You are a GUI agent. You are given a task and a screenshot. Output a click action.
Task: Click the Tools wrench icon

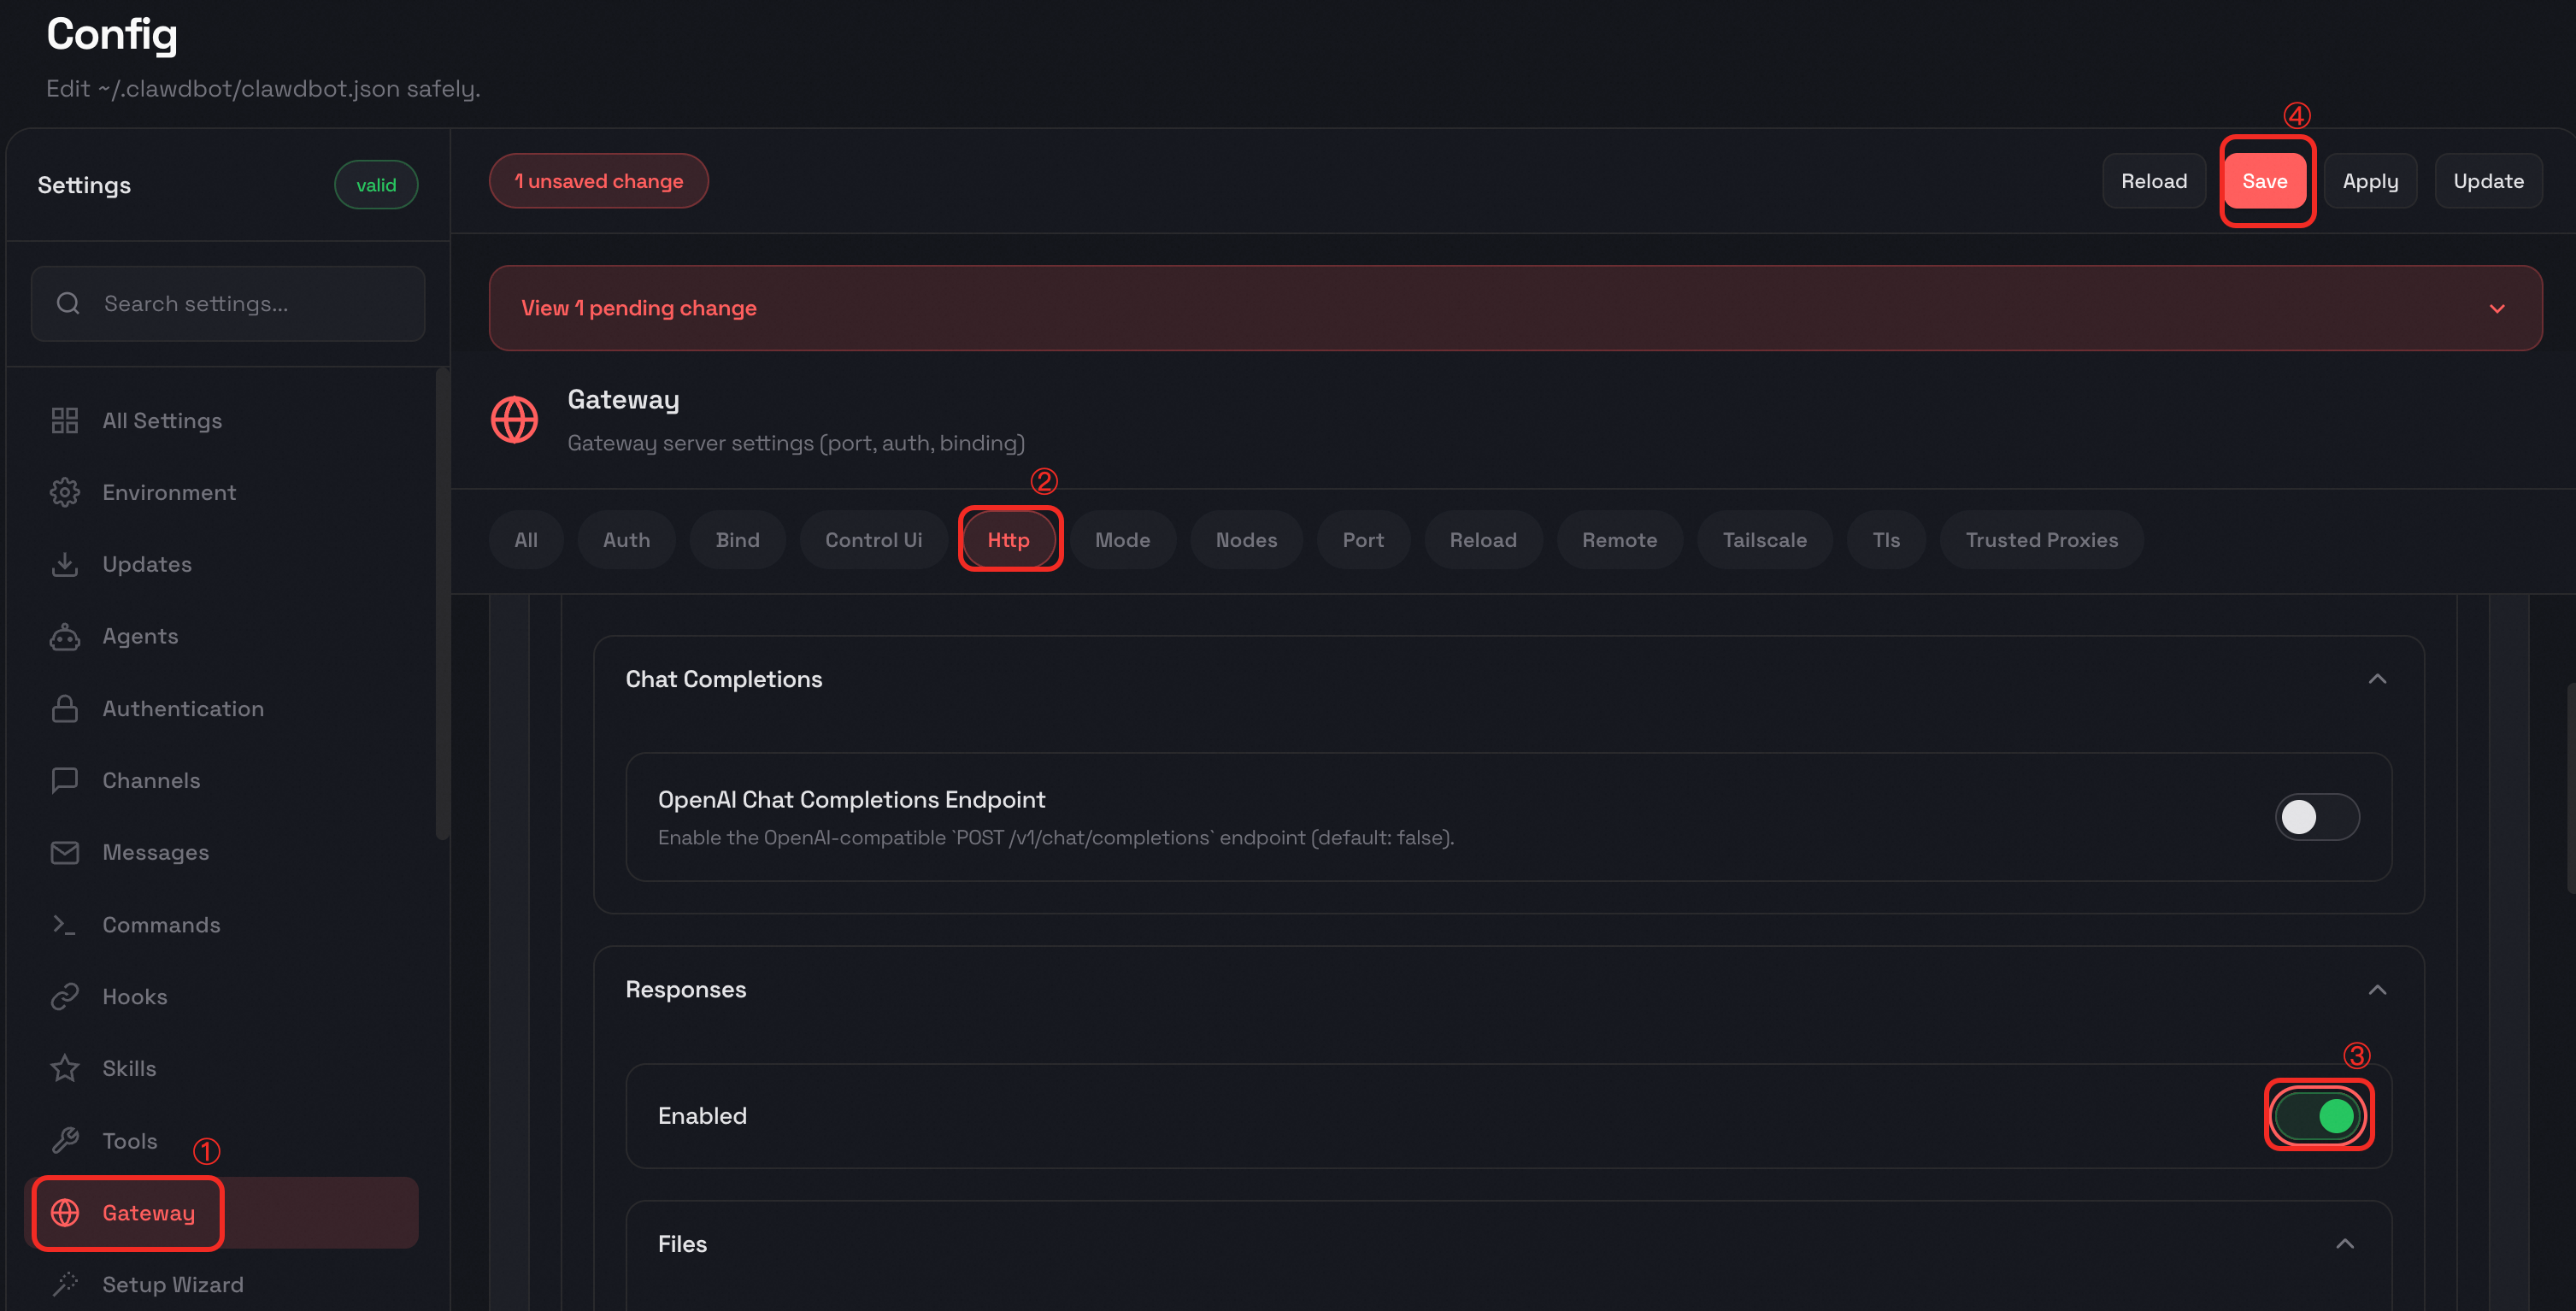coord(65,1140)
